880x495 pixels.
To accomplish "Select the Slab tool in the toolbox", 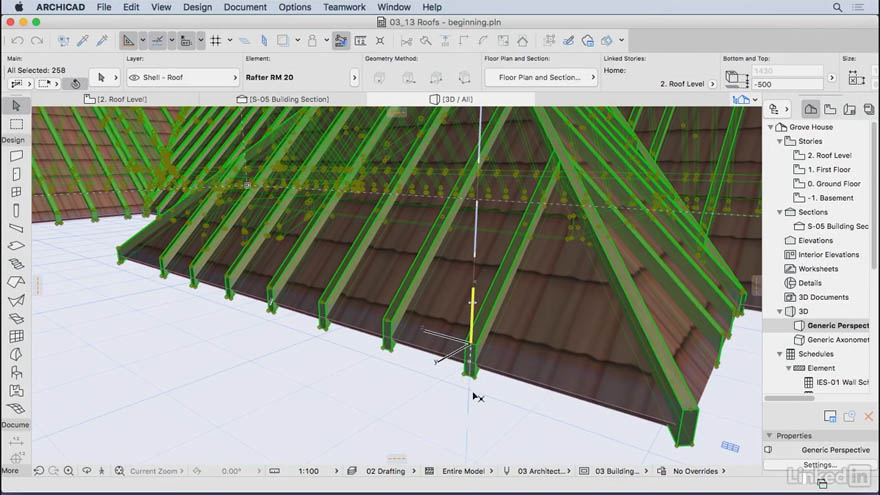I will tap(16, 246).
